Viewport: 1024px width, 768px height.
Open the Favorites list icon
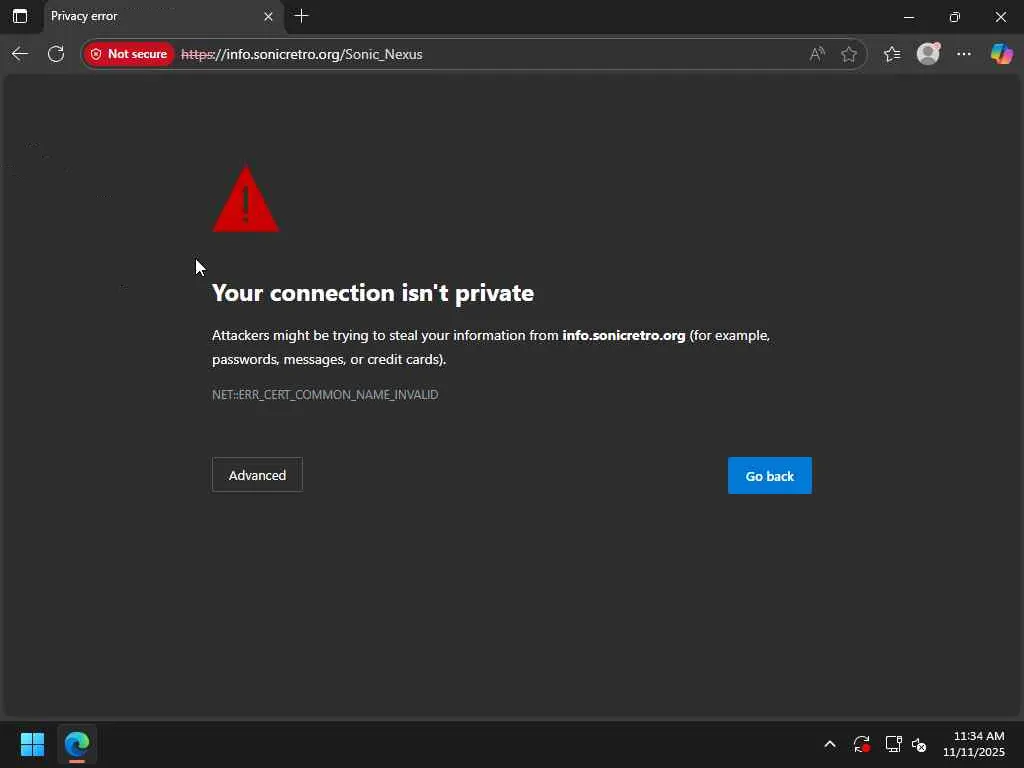point(892,54)
